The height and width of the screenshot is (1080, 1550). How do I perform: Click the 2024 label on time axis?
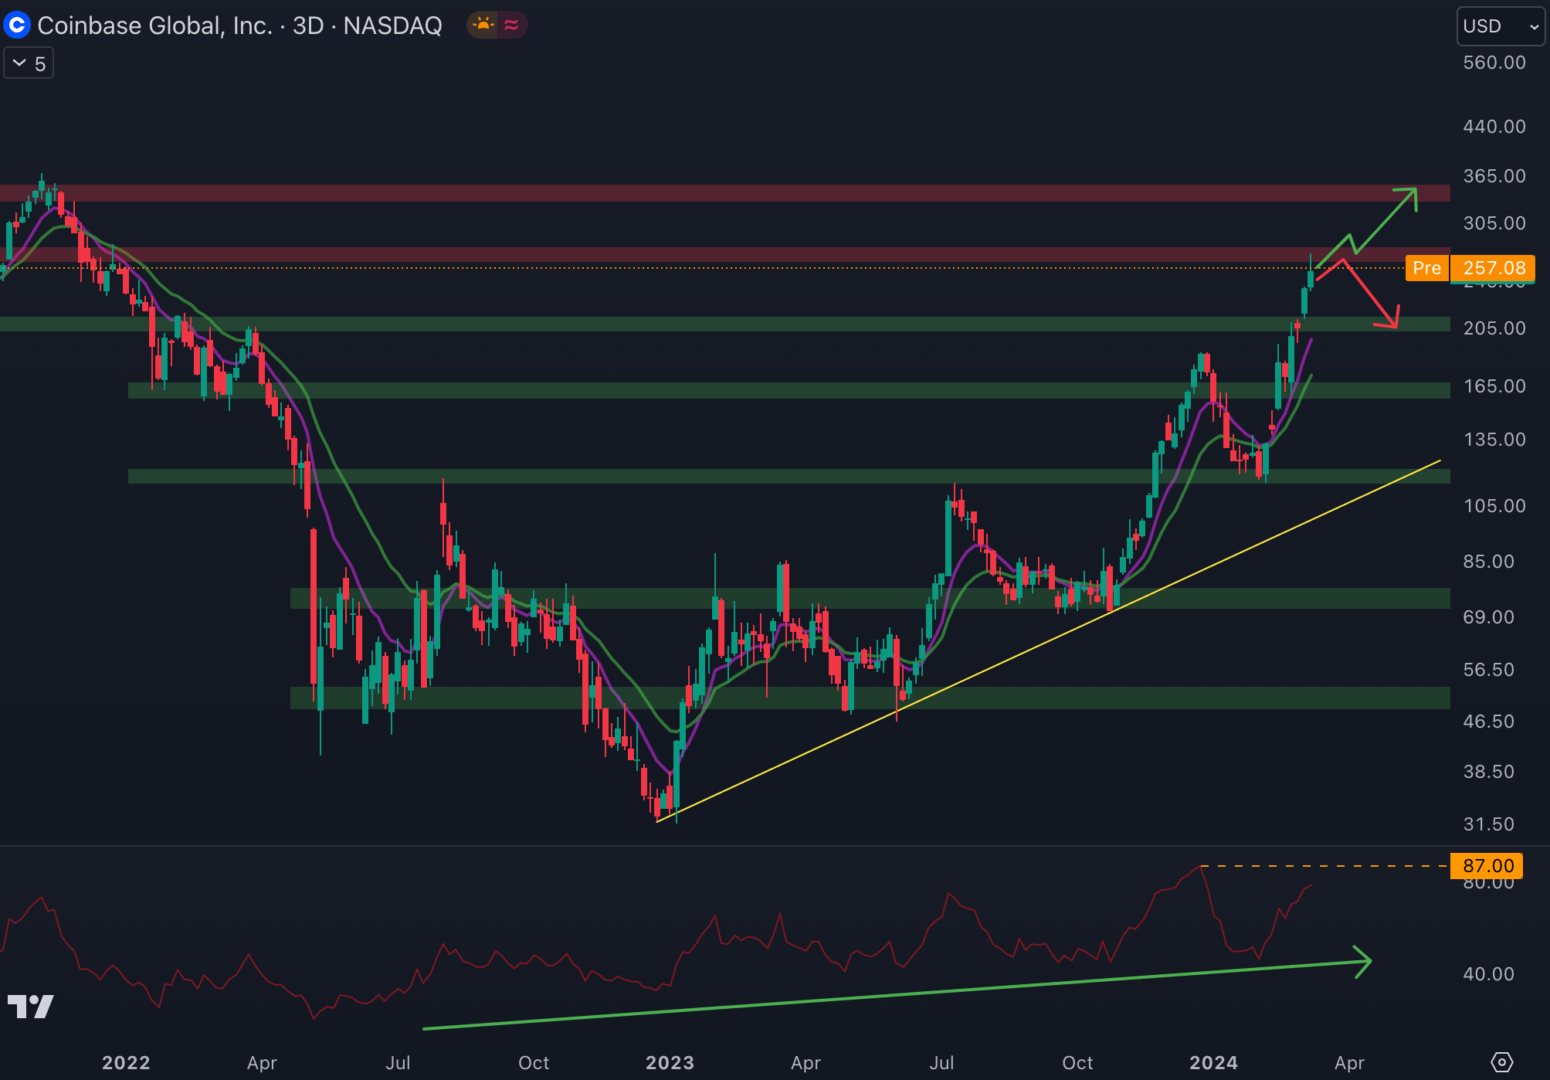(x=1213, y=1063)
